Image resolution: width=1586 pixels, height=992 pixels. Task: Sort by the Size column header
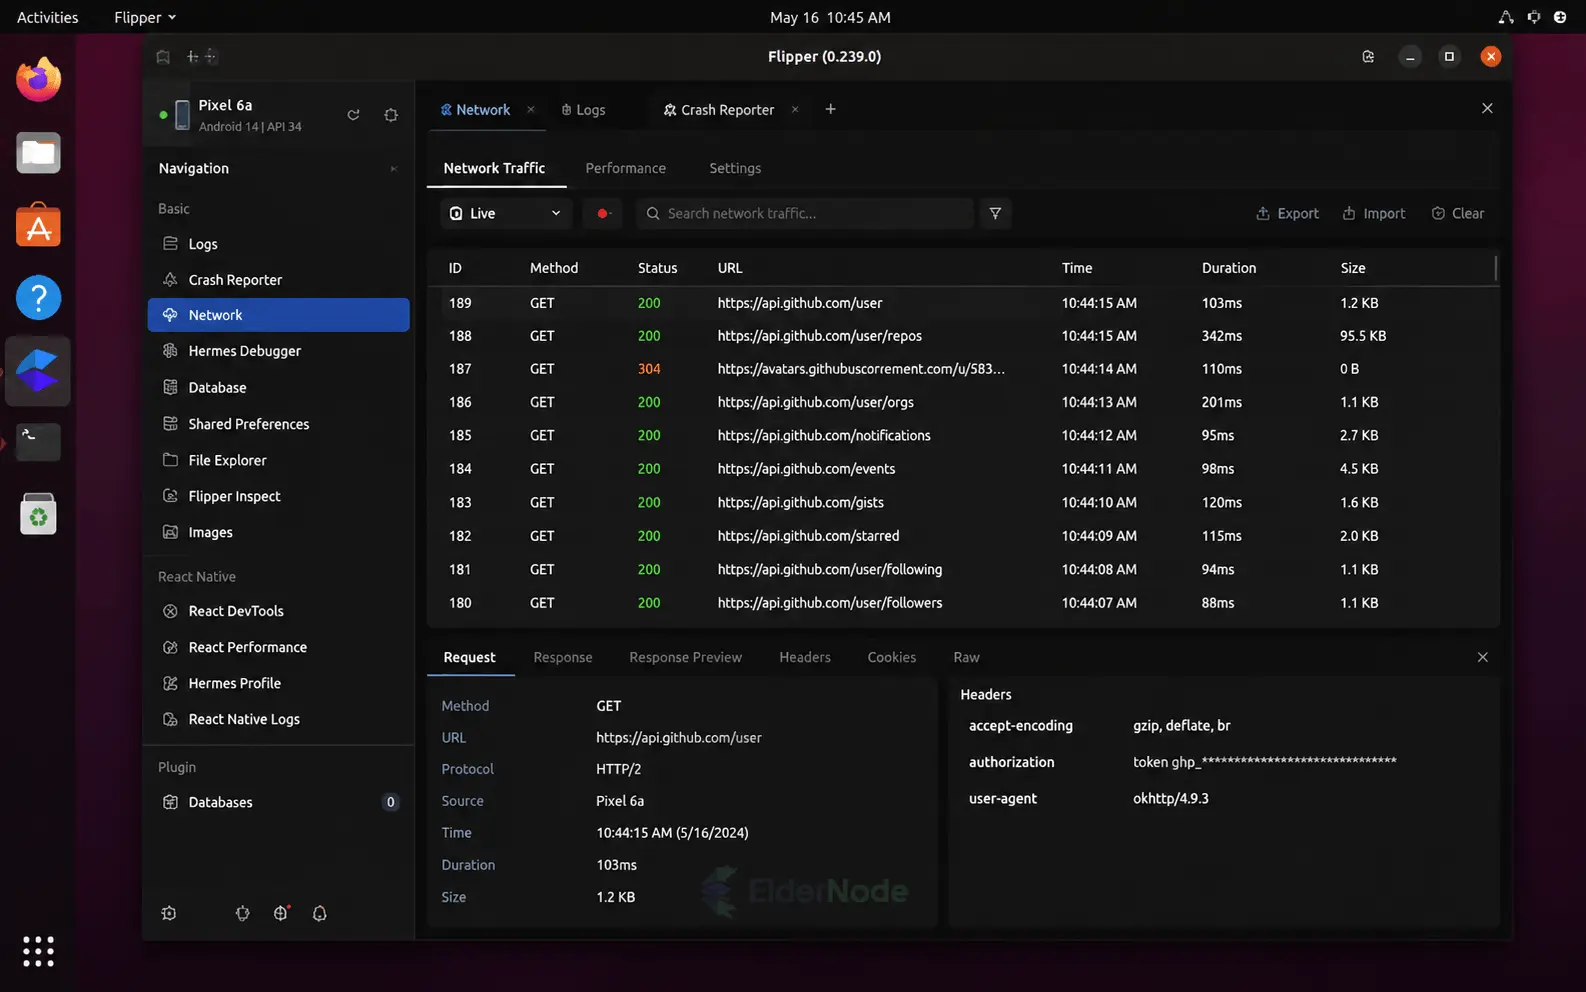tap(1353, 268)
